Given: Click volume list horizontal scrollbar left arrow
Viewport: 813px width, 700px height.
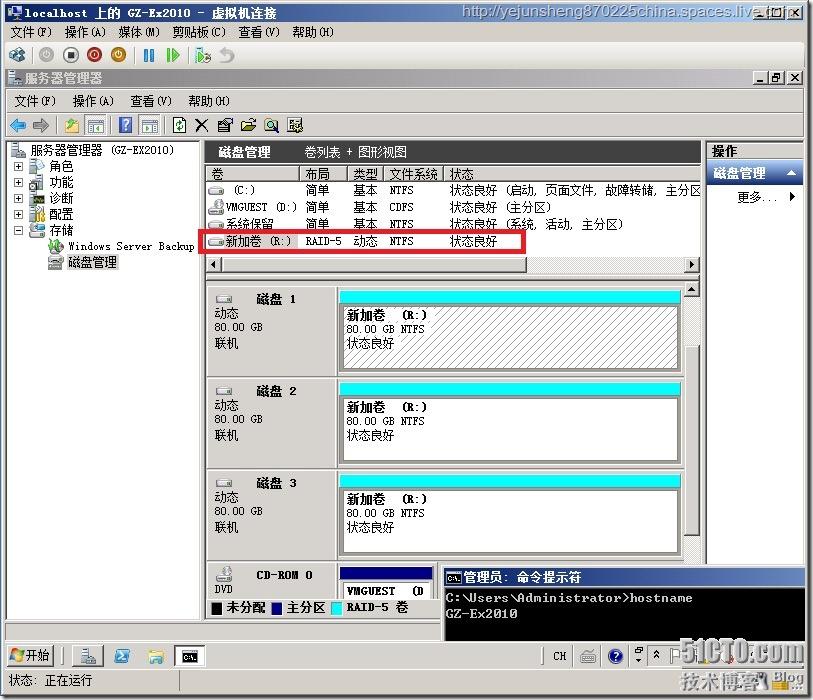Looking at the screenshot, I should [x=214, y=264].
